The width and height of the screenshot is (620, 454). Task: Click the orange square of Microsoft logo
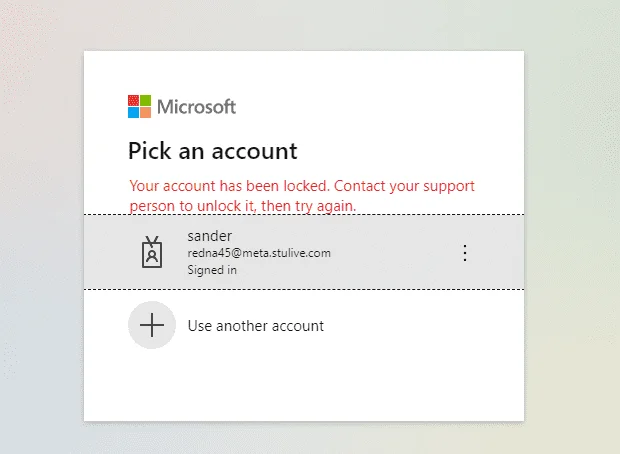coord(145,112)
